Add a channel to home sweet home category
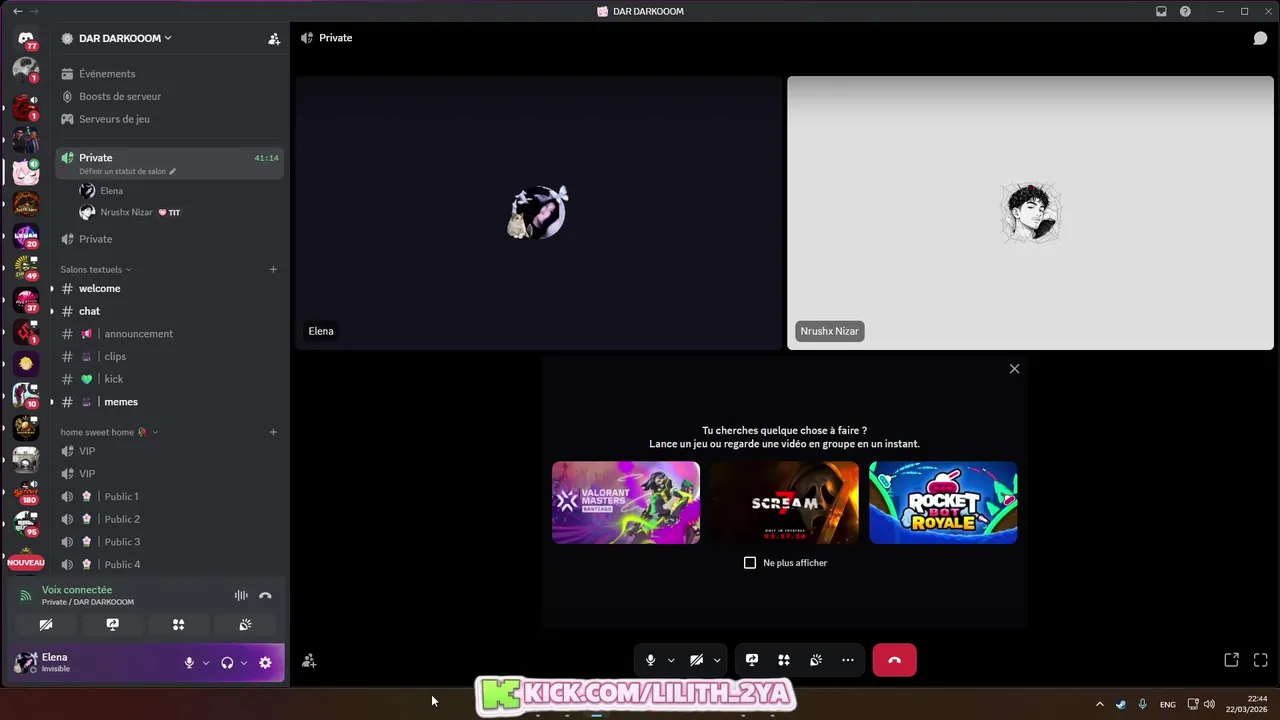The height and width of the screenshot is (720, 1280). point(273,432)
